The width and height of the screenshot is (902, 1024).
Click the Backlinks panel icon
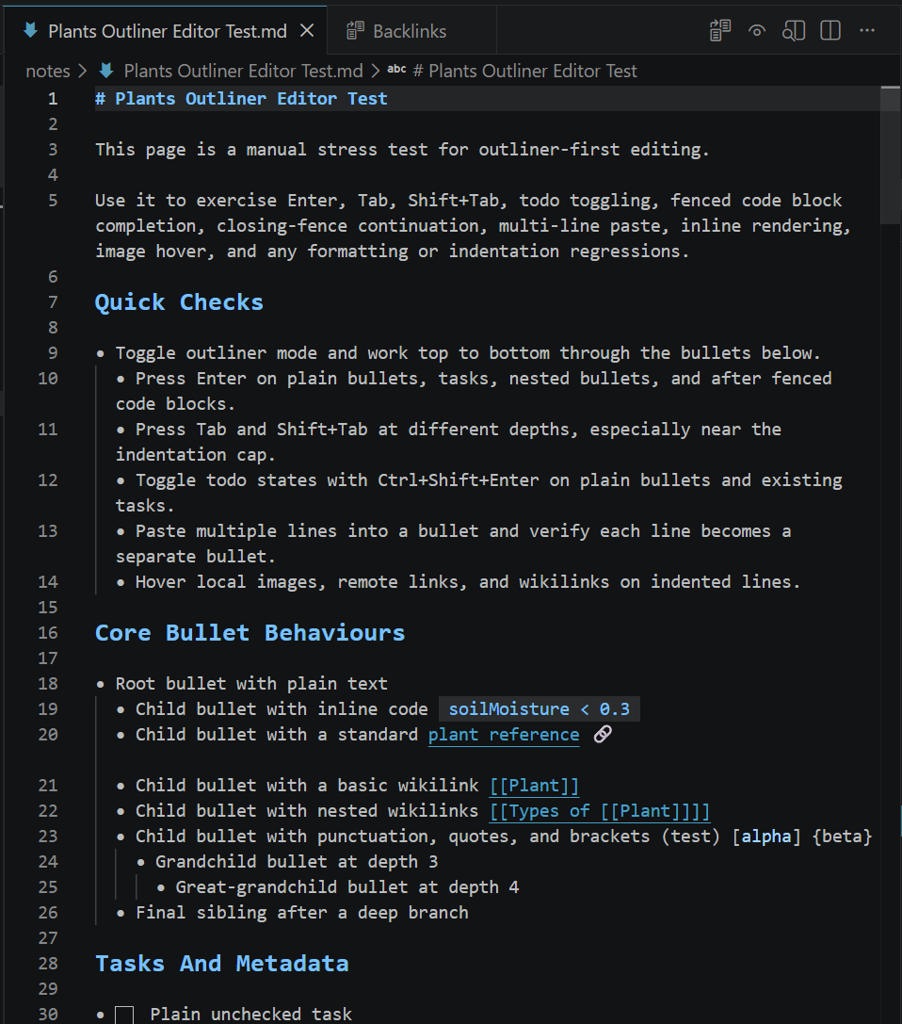coord(355,31)
